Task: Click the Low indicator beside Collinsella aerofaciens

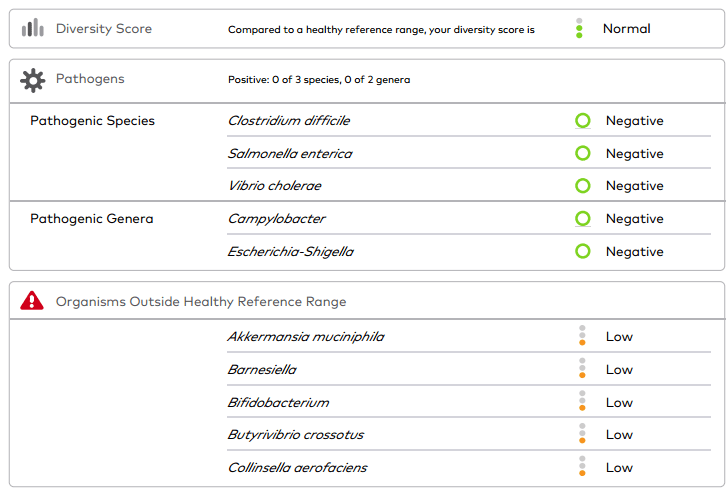Action: pyautogui.click(x=582, y=467)
